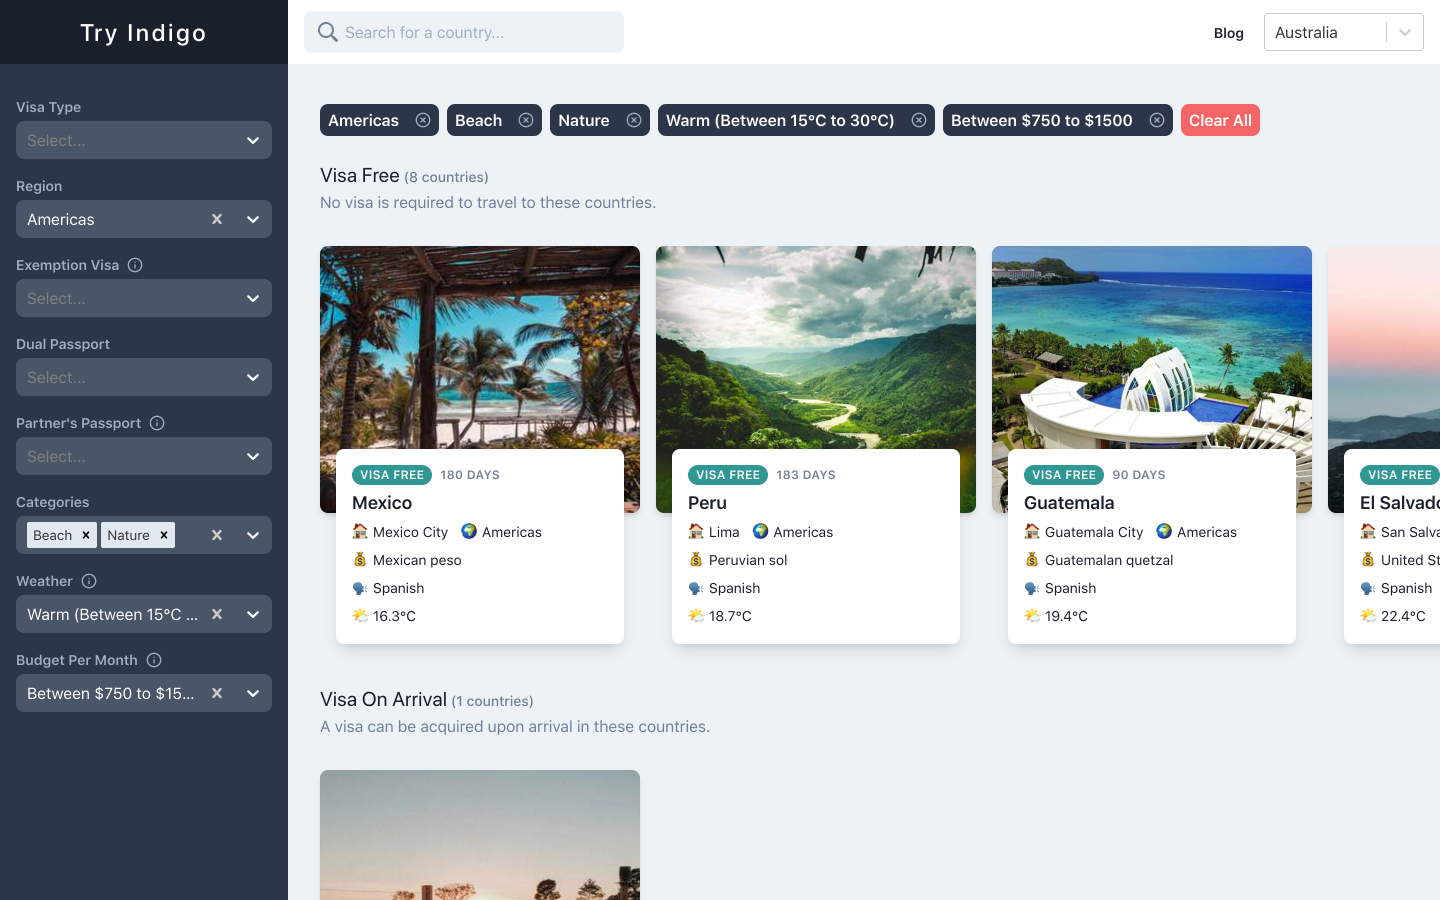The width and height of the screenshot is (1440, 900).
Task: Click the search magnifier icon
Action: tap(328, 32)
